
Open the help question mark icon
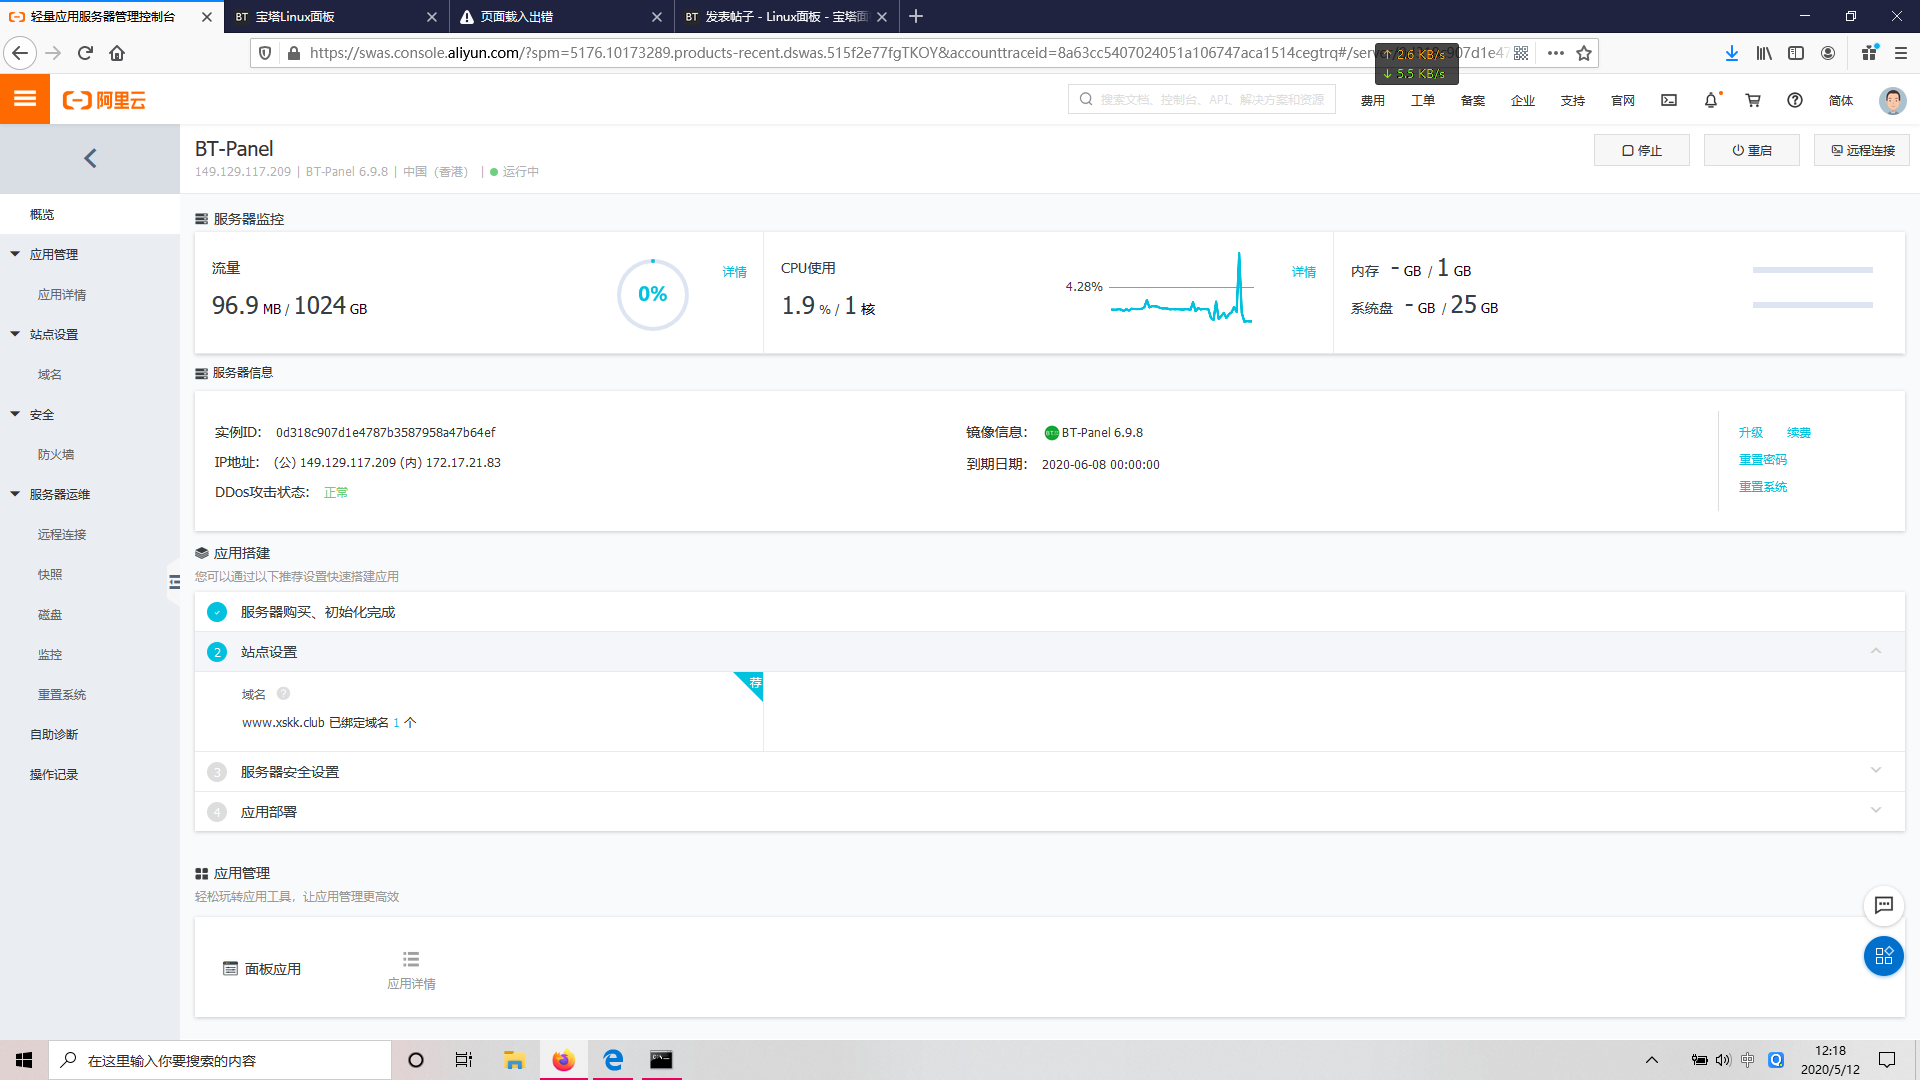click(1795, 100)
